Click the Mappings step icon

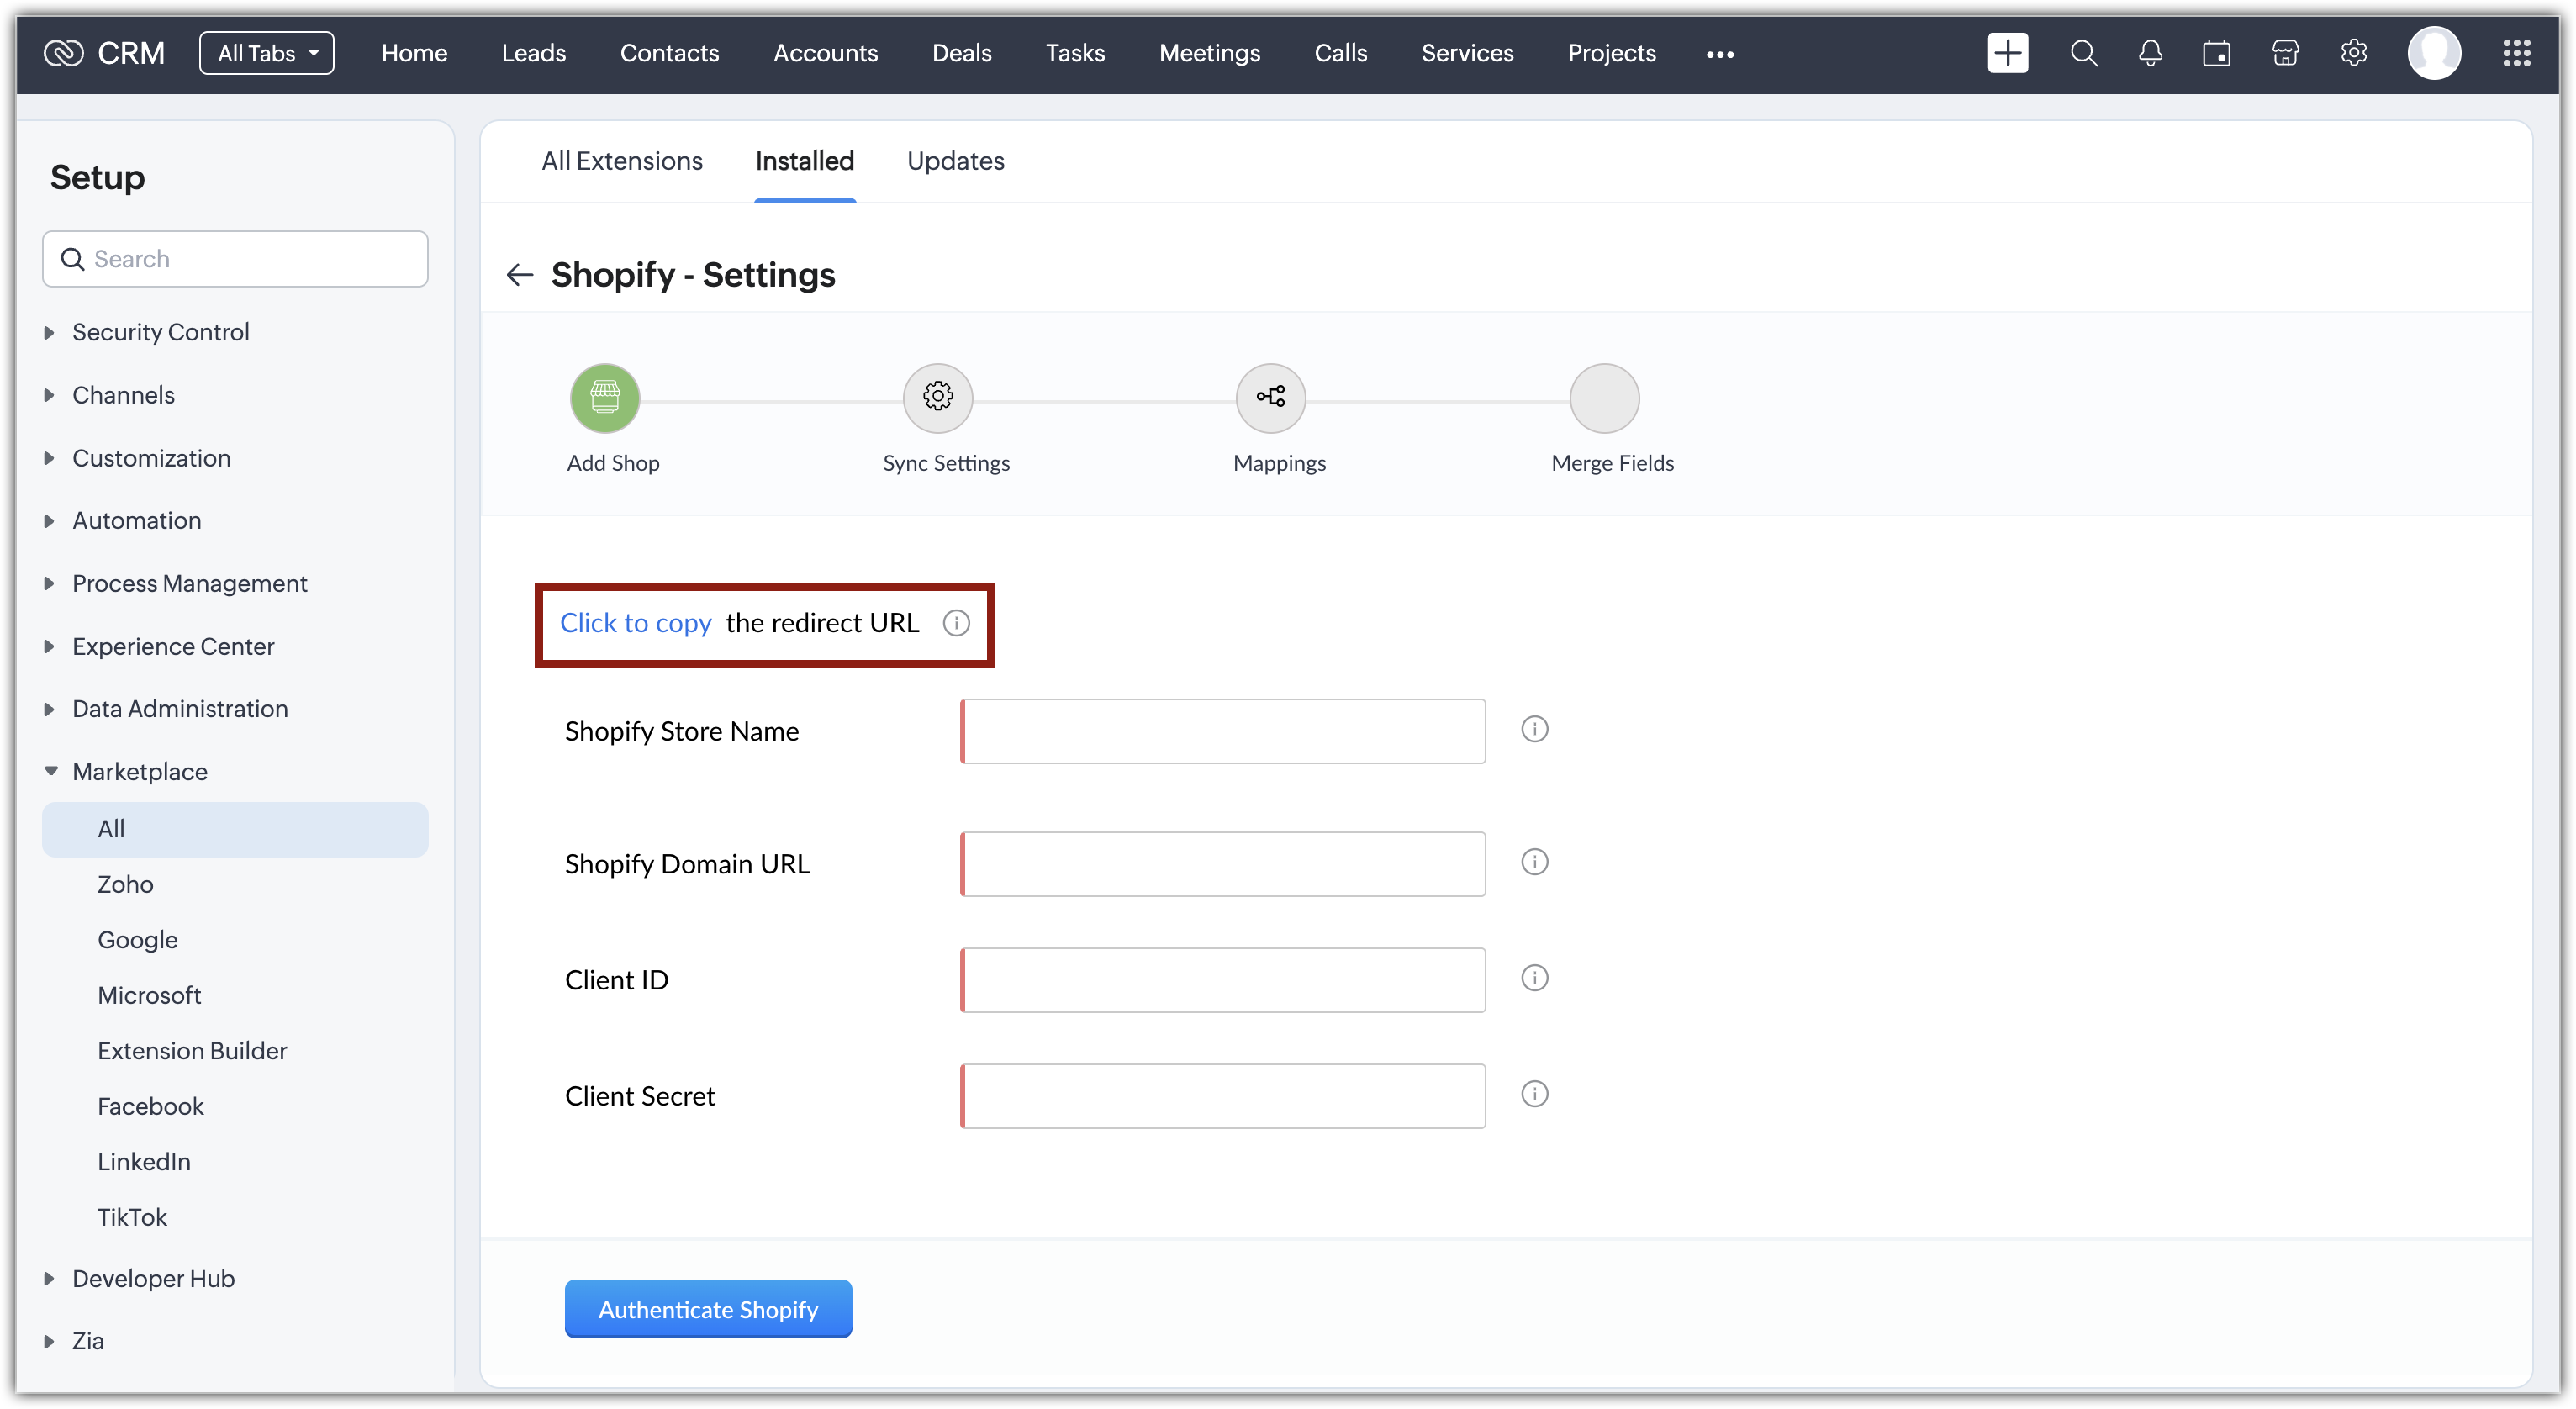(x=1270, y=397)
